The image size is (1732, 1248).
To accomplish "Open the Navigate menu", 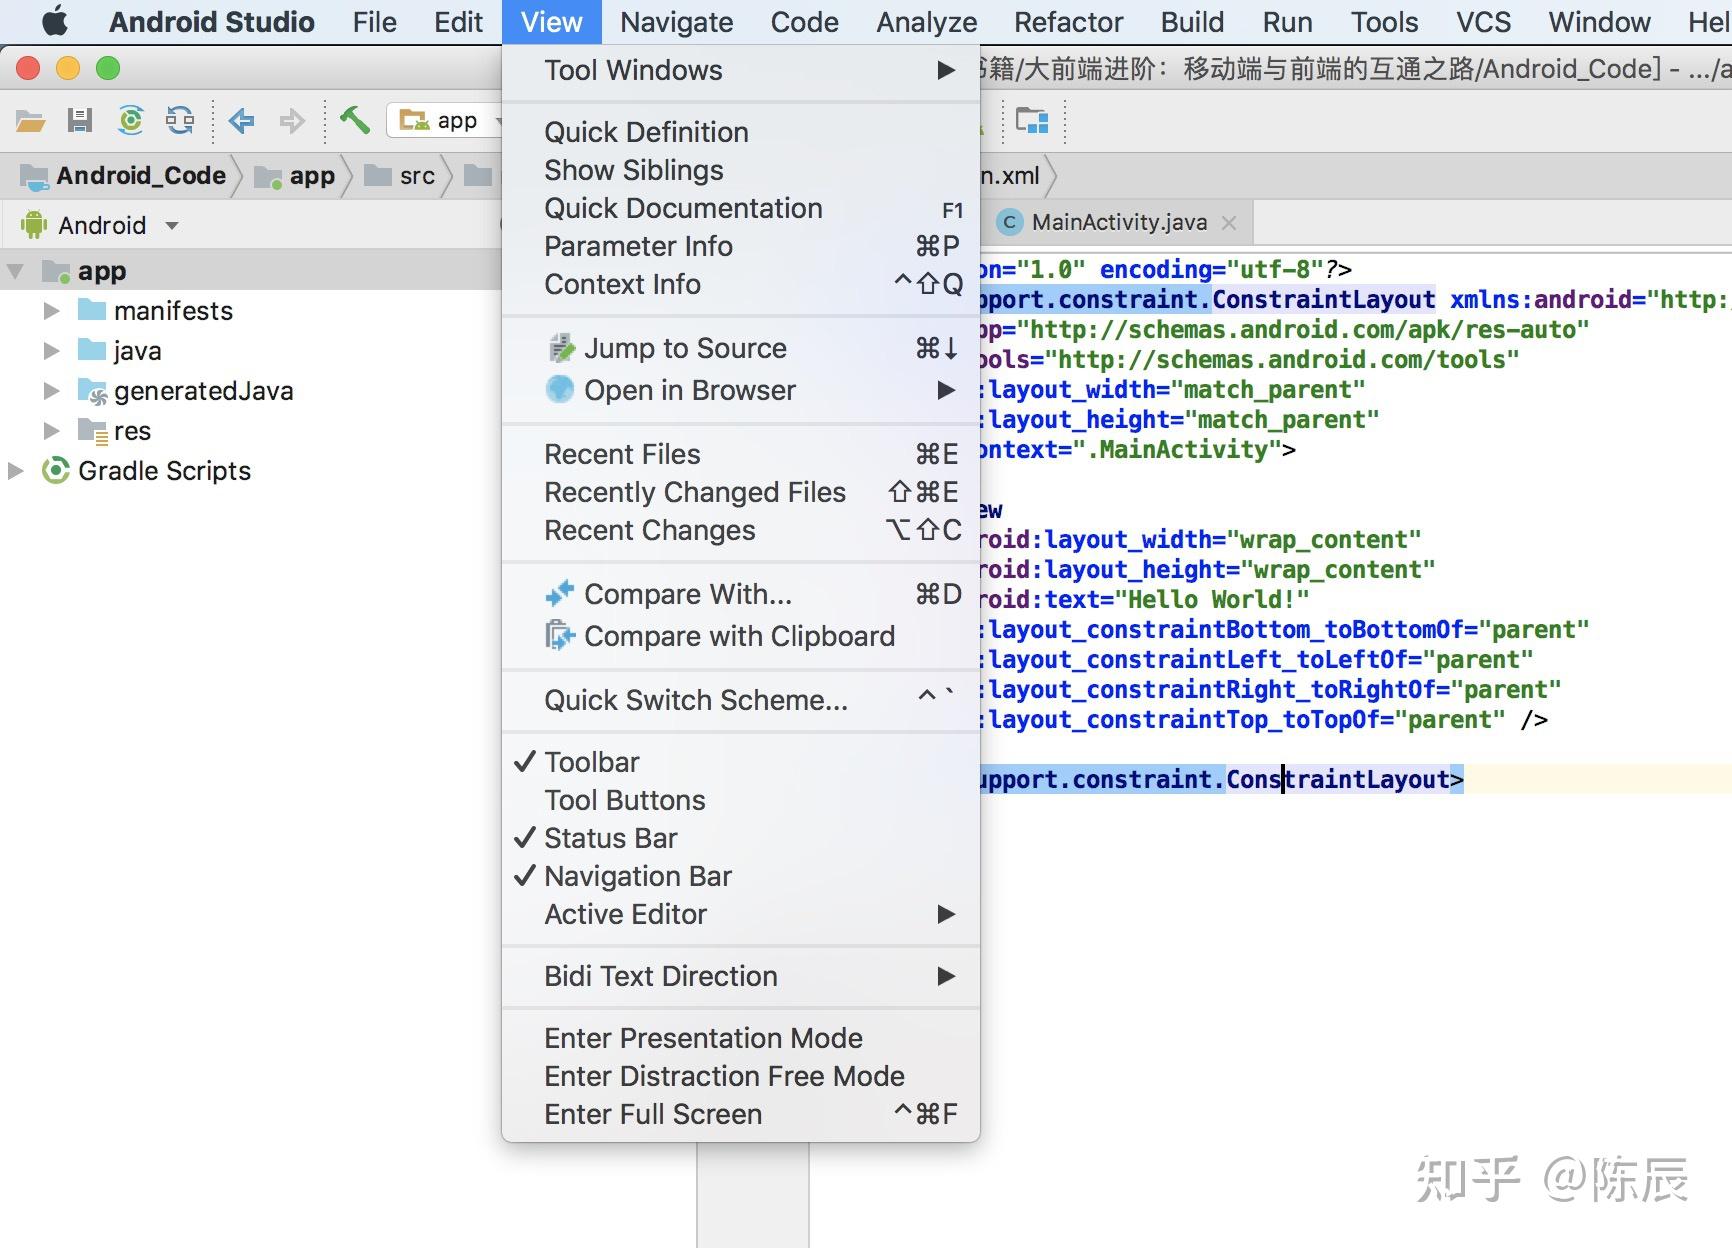I will click(x=676, y=22).
